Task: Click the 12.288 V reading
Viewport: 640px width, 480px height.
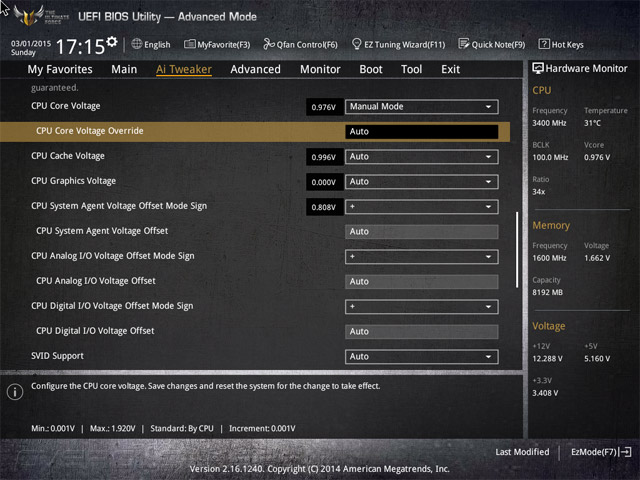Action: tap(547, 359)
